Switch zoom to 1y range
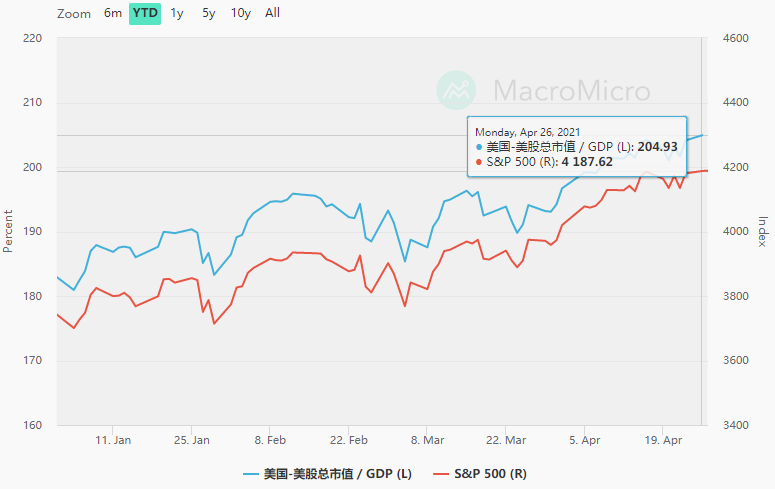The width and height of the screenshot is (775, 489). point(177,13)
